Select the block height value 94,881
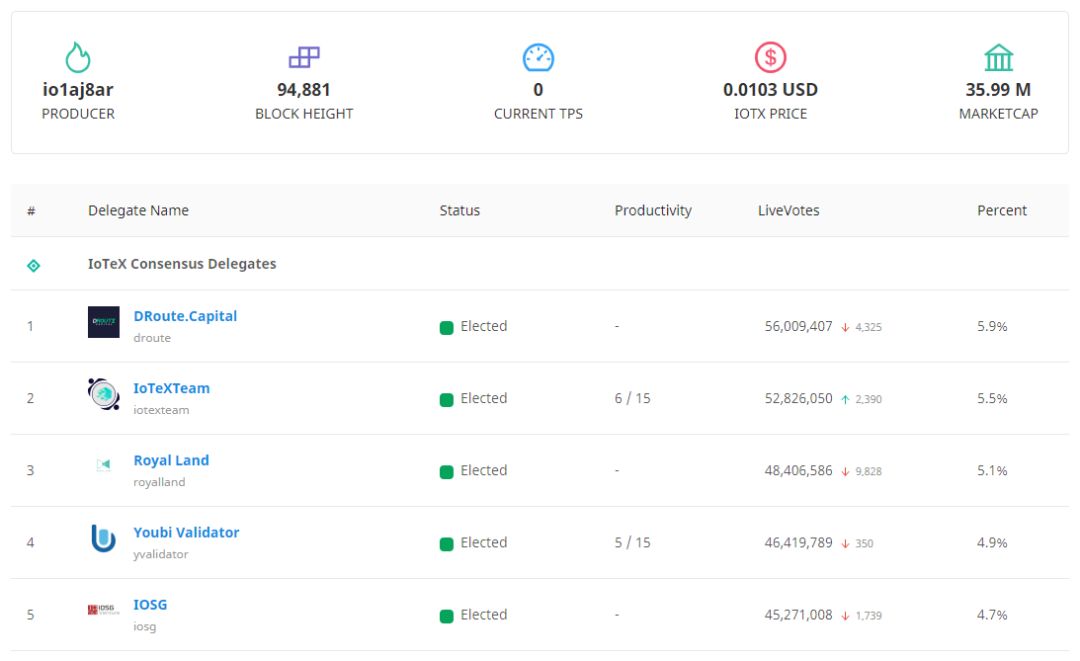Image resolution: width=1080 pixels, height=661 pixels. 304,90
